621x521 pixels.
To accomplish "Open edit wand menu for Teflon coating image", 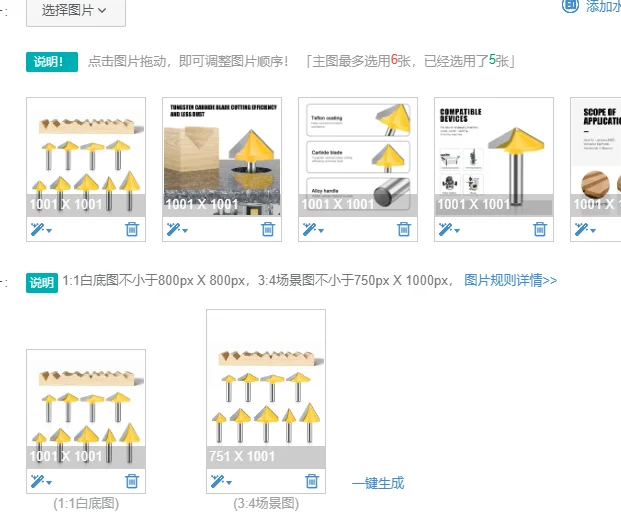I will 313,229.
